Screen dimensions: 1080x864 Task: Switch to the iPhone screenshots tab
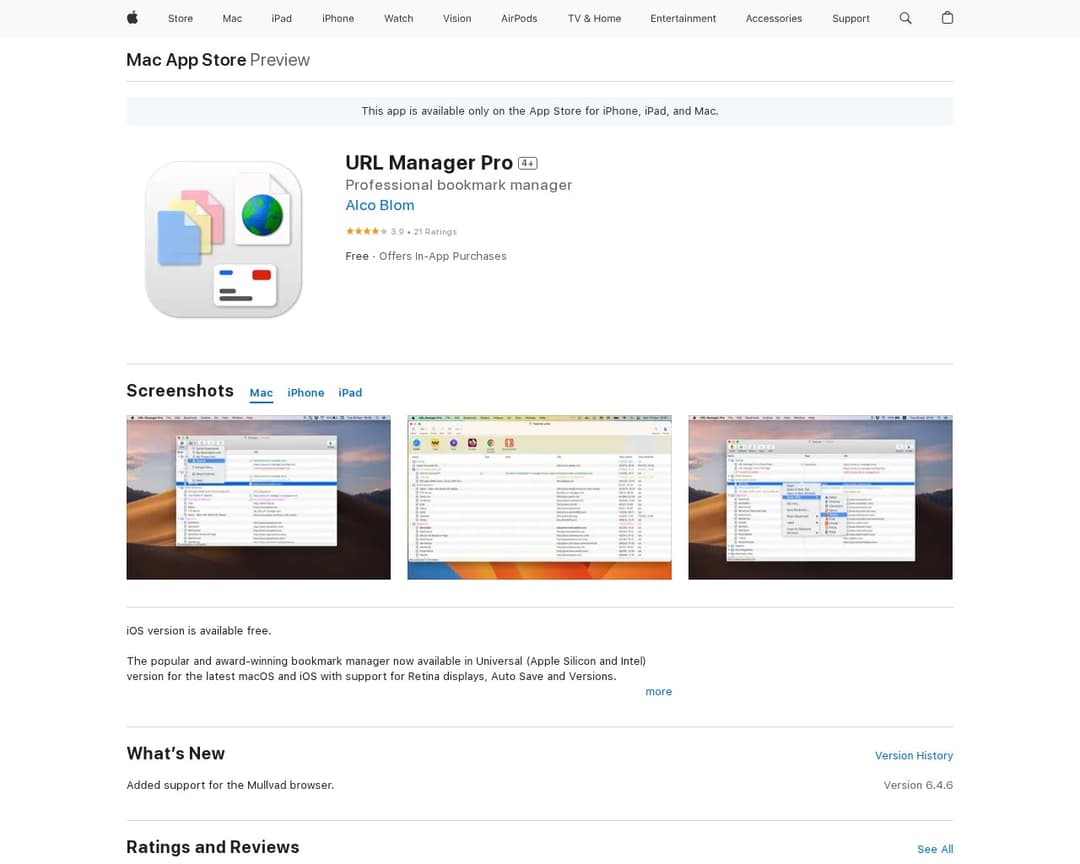pos(305,392)
